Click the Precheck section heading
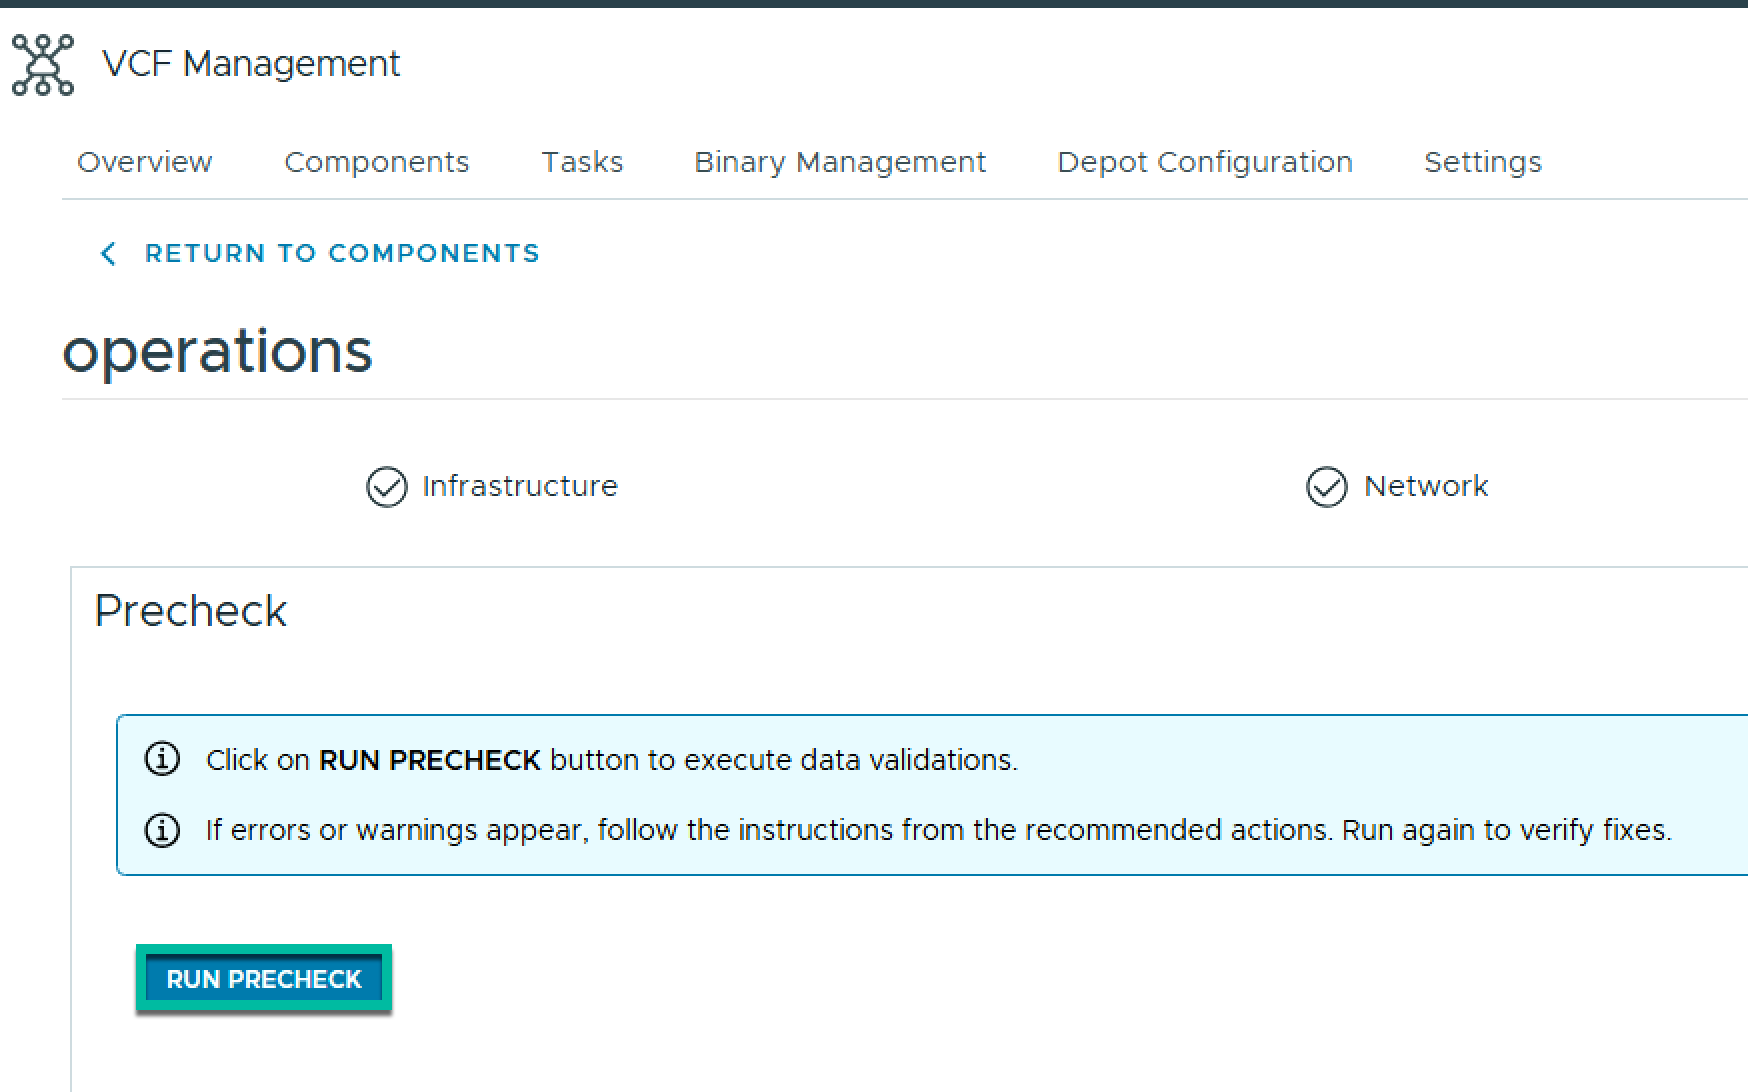1748x1092 pixels. (x=191, y=611)
